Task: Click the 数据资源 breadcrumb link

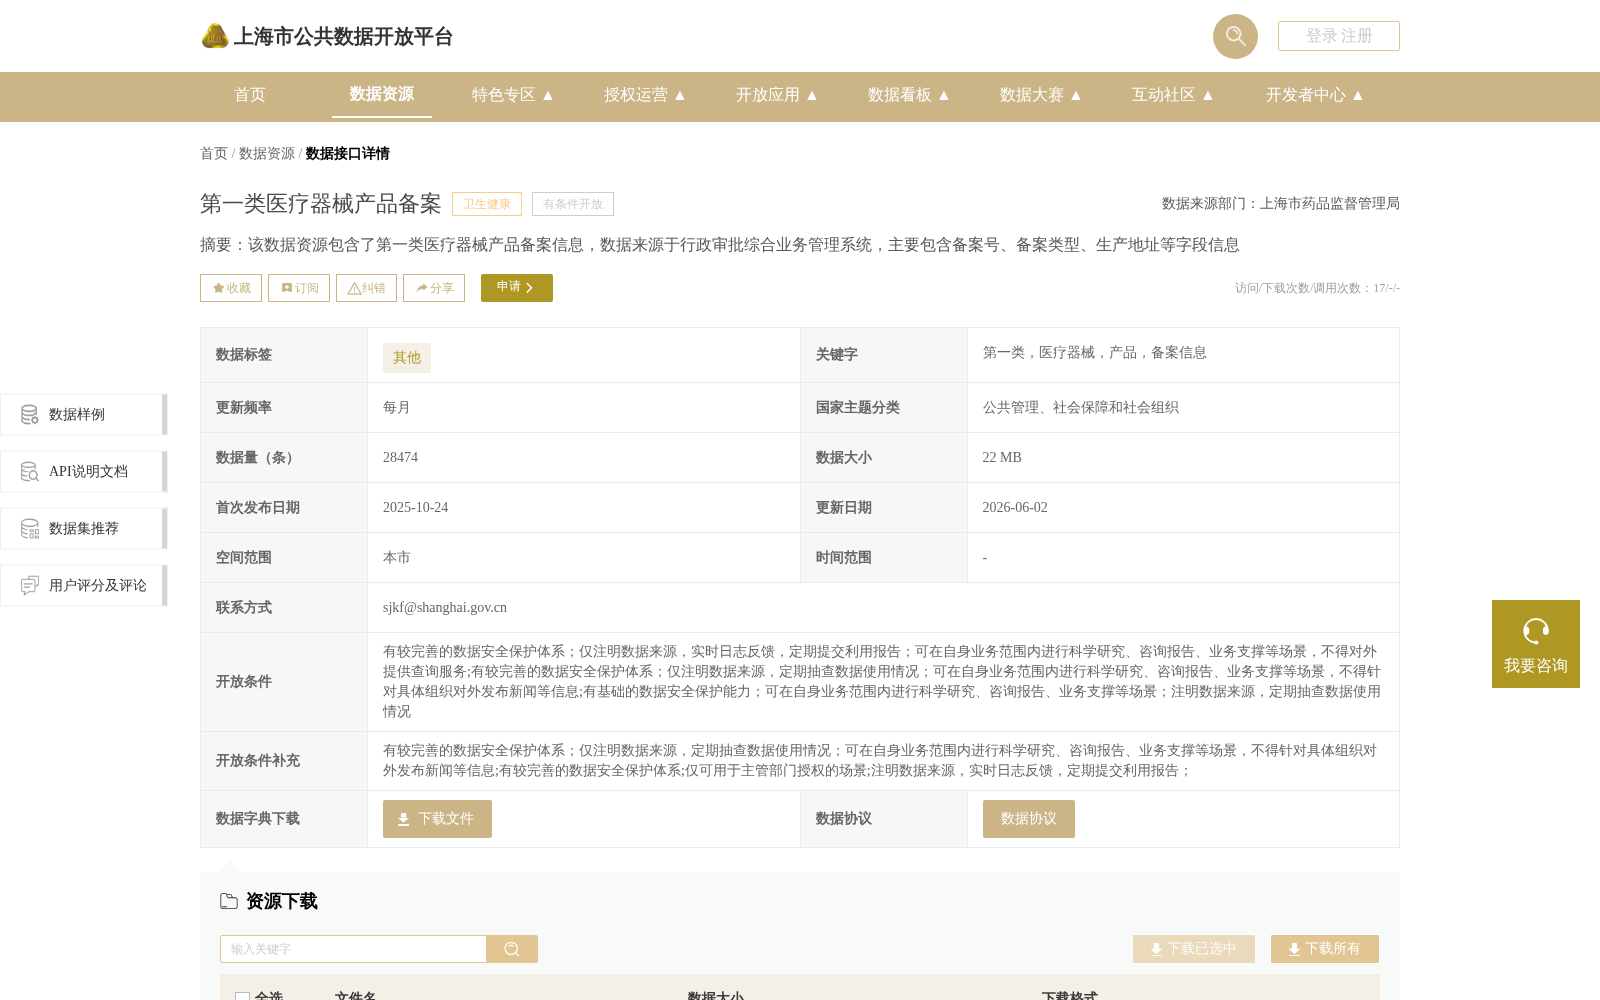Action: (x=267, y=153)
